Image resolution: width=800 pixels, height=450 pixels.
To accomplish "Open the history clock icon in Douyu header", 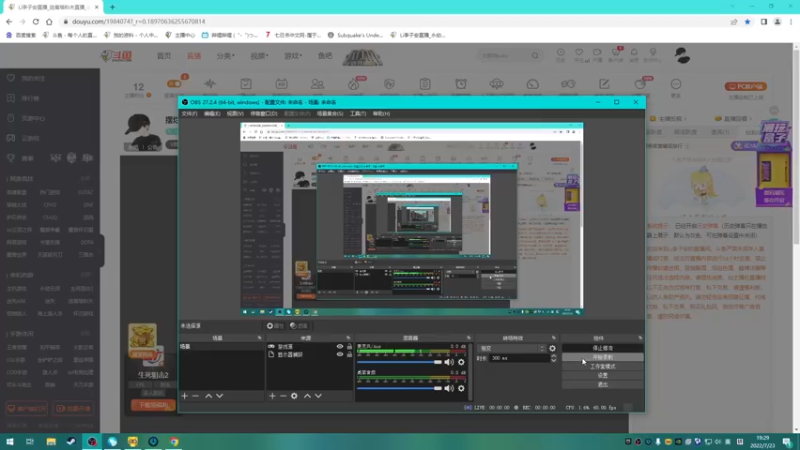I will point(561,53).
